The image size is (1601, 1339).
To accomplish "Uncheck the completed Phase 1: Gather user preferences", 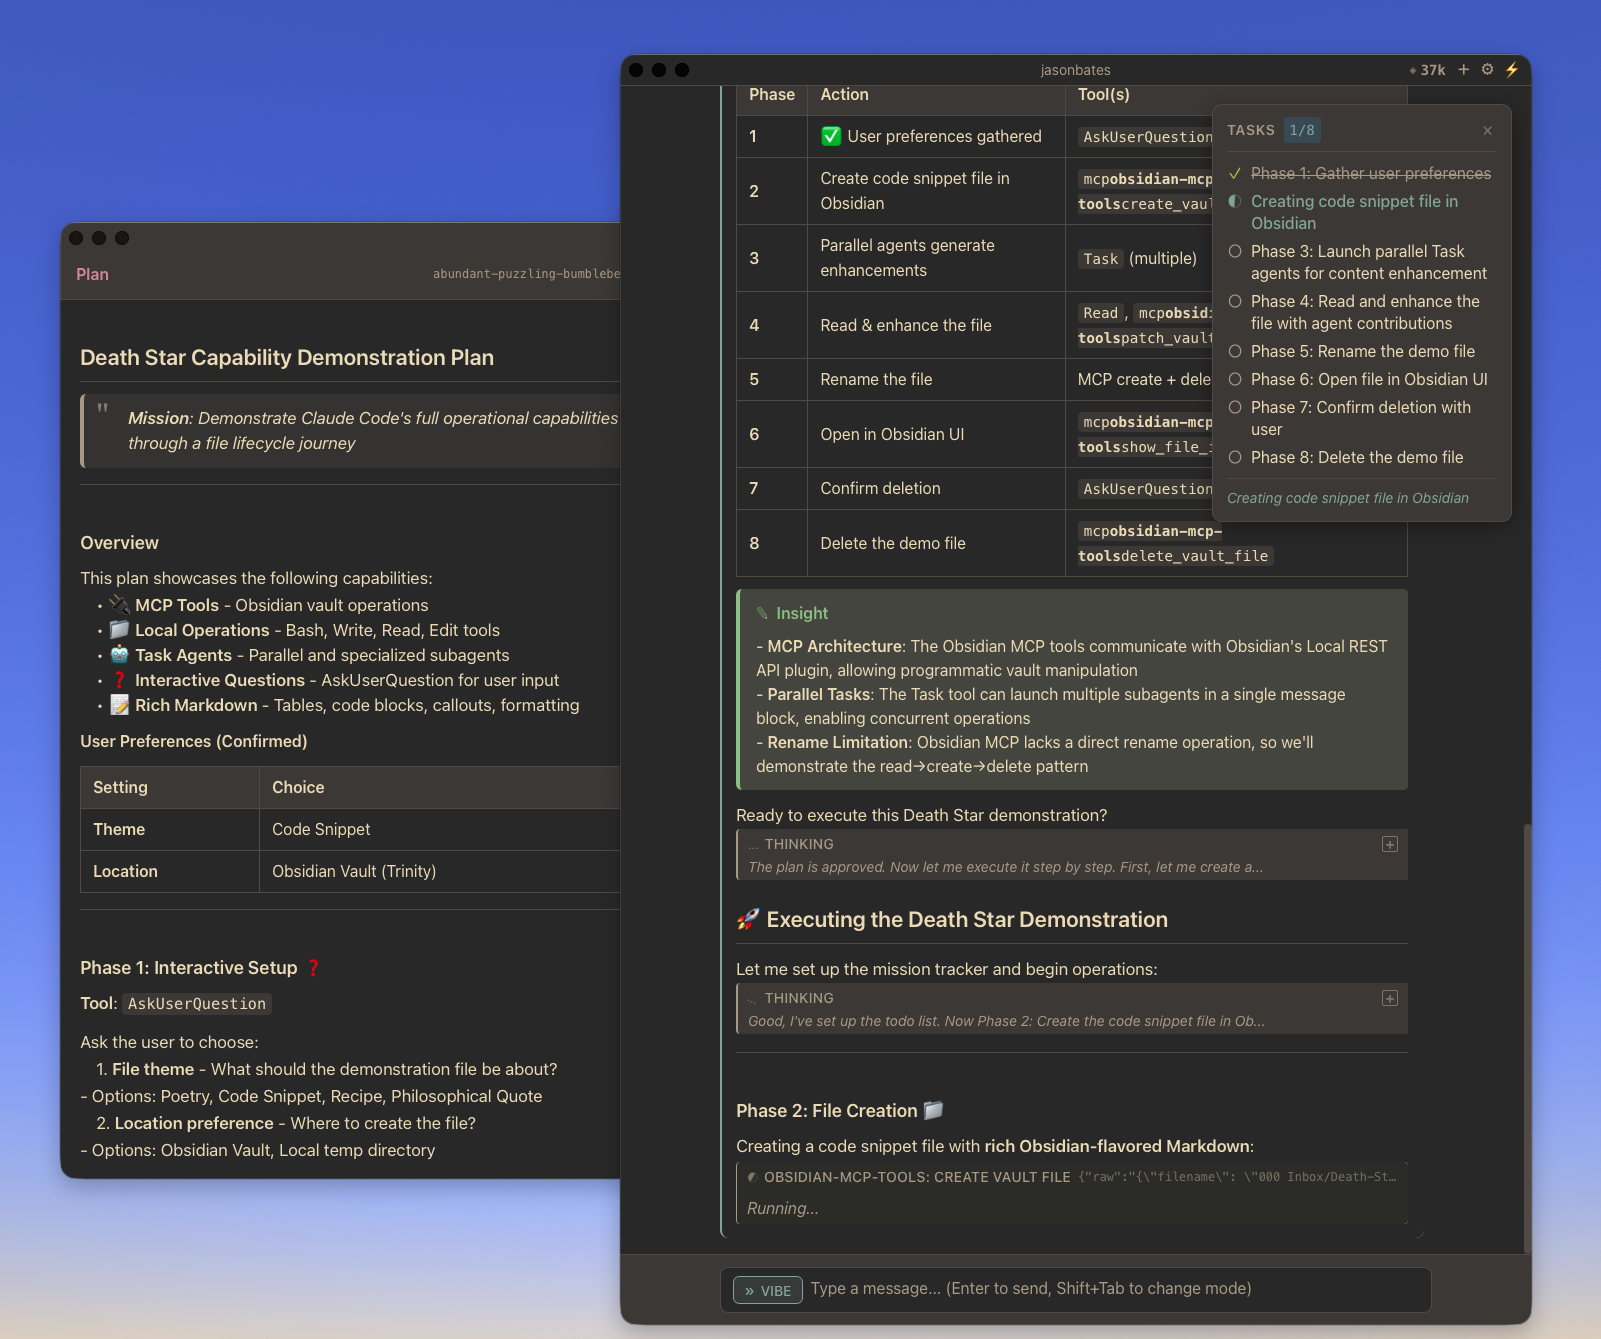I will pyautogui.click(x=1236, y=173).
